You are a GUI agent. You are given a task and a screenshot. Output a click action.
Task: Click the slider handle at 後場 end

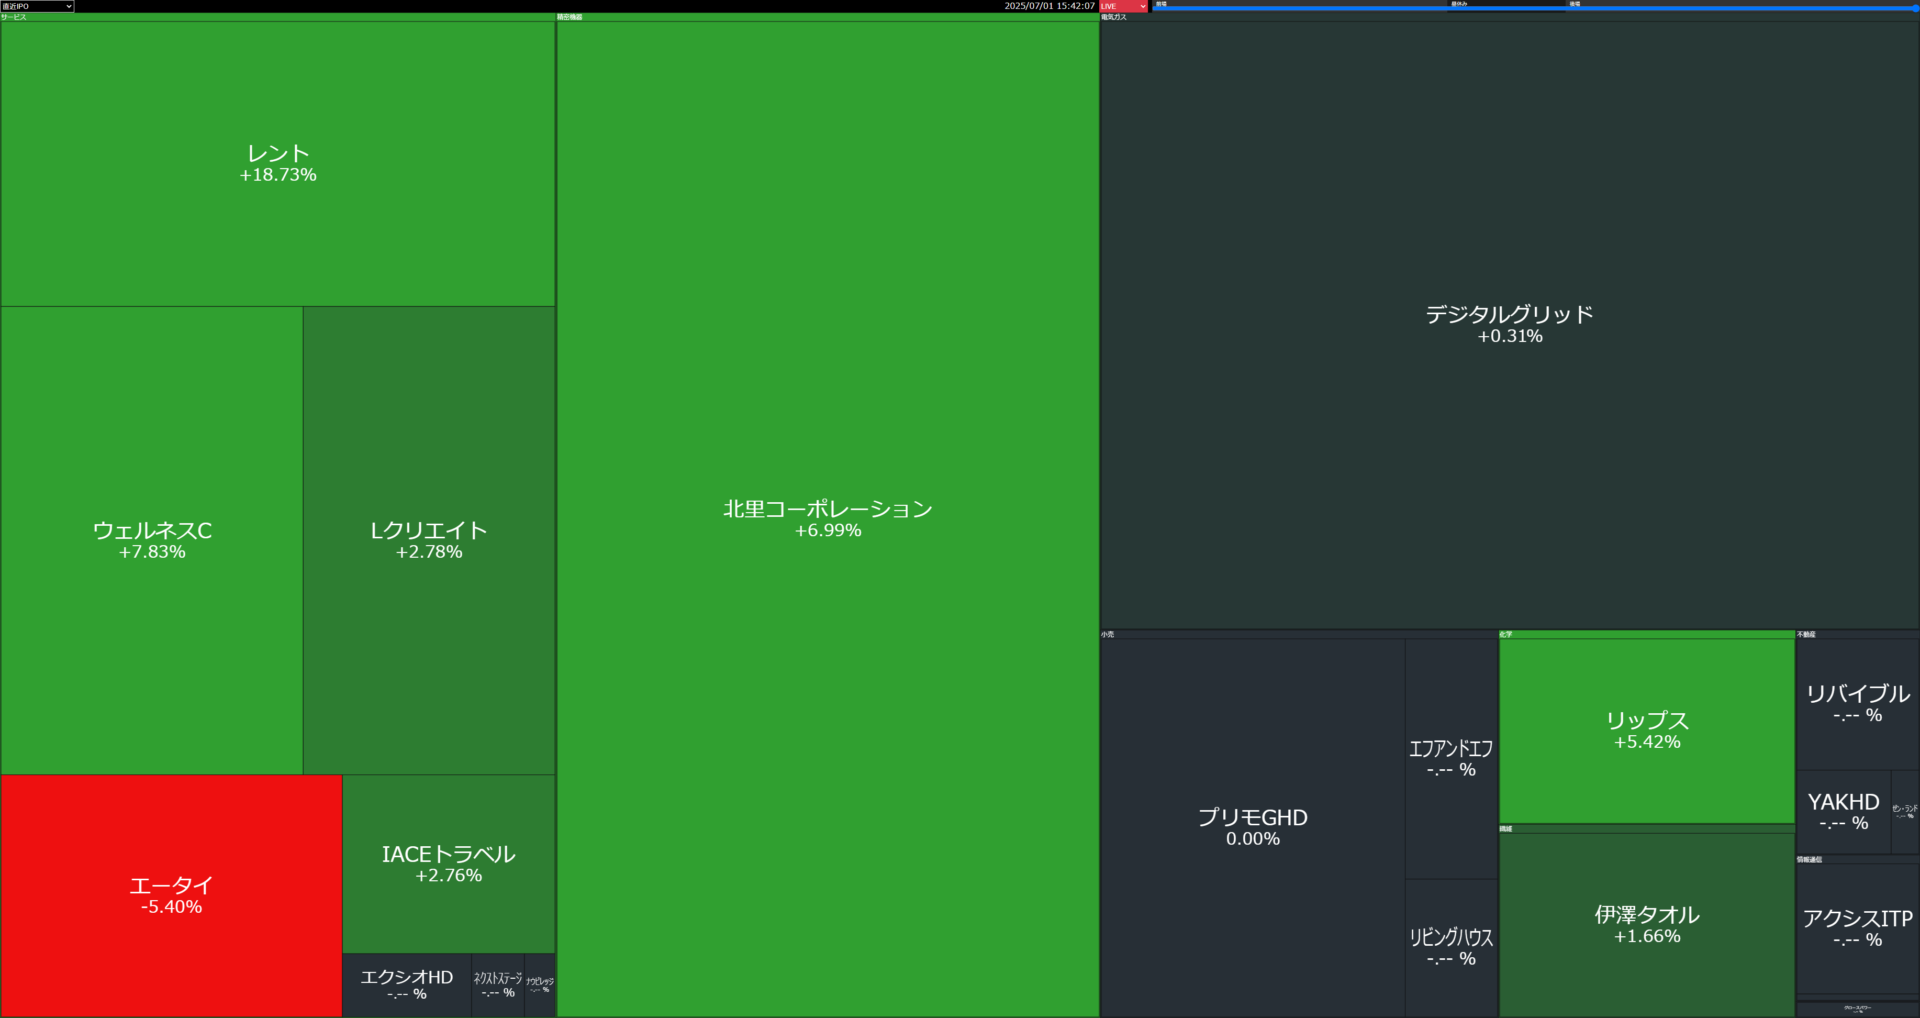[x=1916, y=8]
